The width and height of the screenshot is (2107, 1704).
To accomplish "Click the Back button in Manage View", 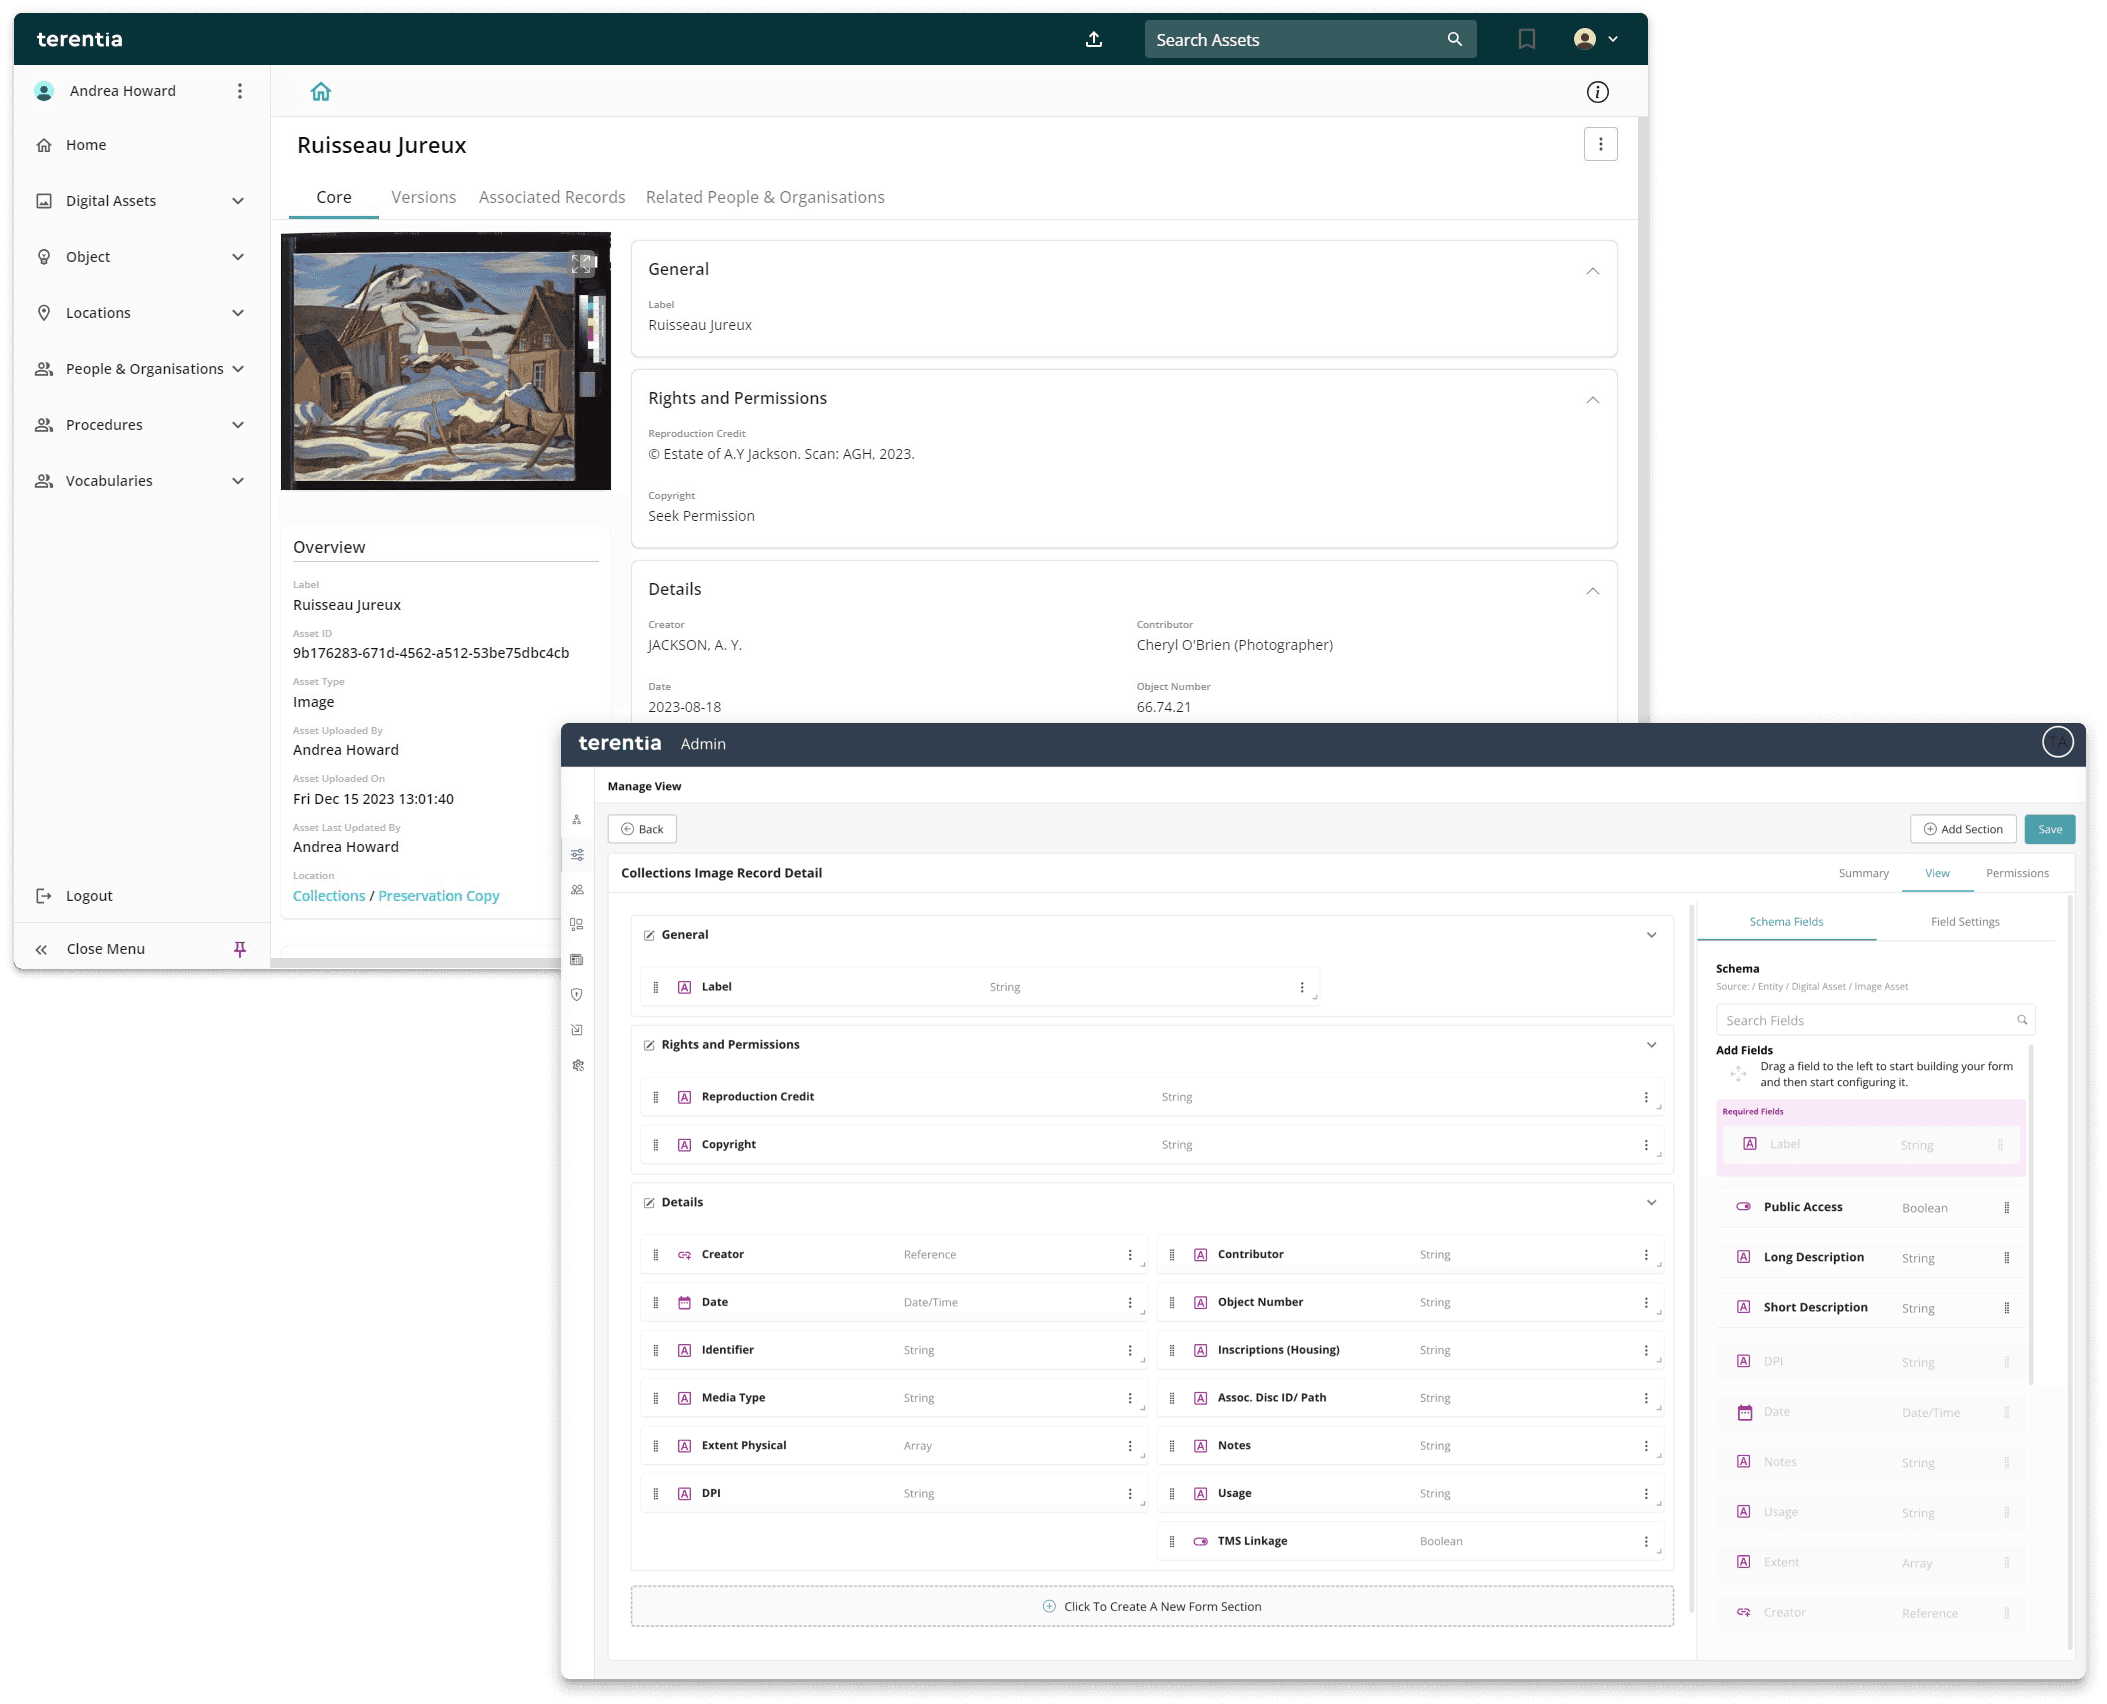I will (642, 829).
